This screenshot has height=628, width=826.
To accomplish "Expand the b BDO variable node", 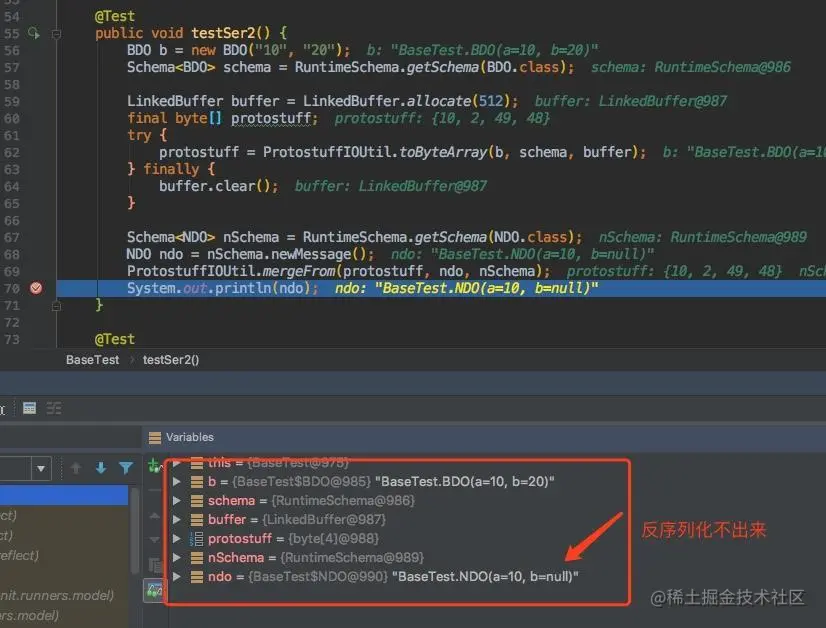I will coord(177,482).
